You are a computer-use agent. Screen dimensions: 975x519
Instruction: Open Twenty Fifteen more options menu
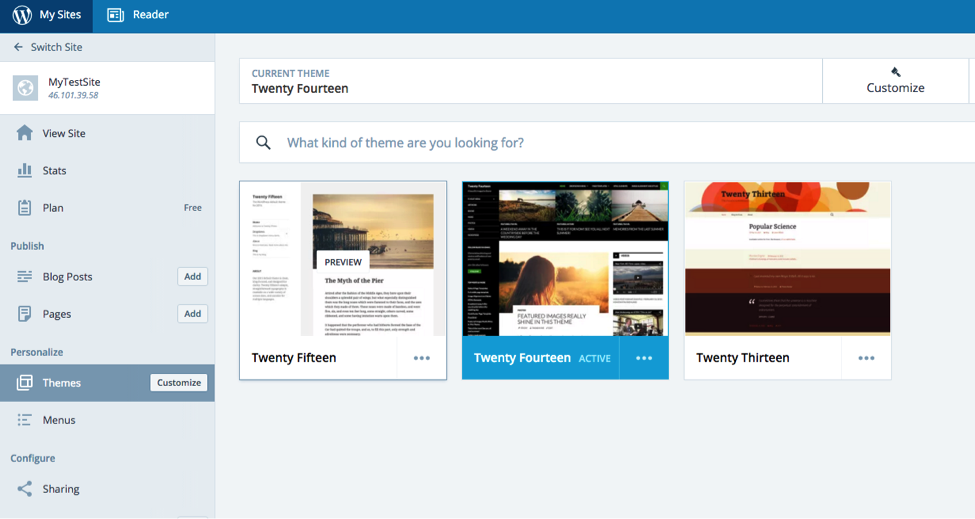pos(422,358)
